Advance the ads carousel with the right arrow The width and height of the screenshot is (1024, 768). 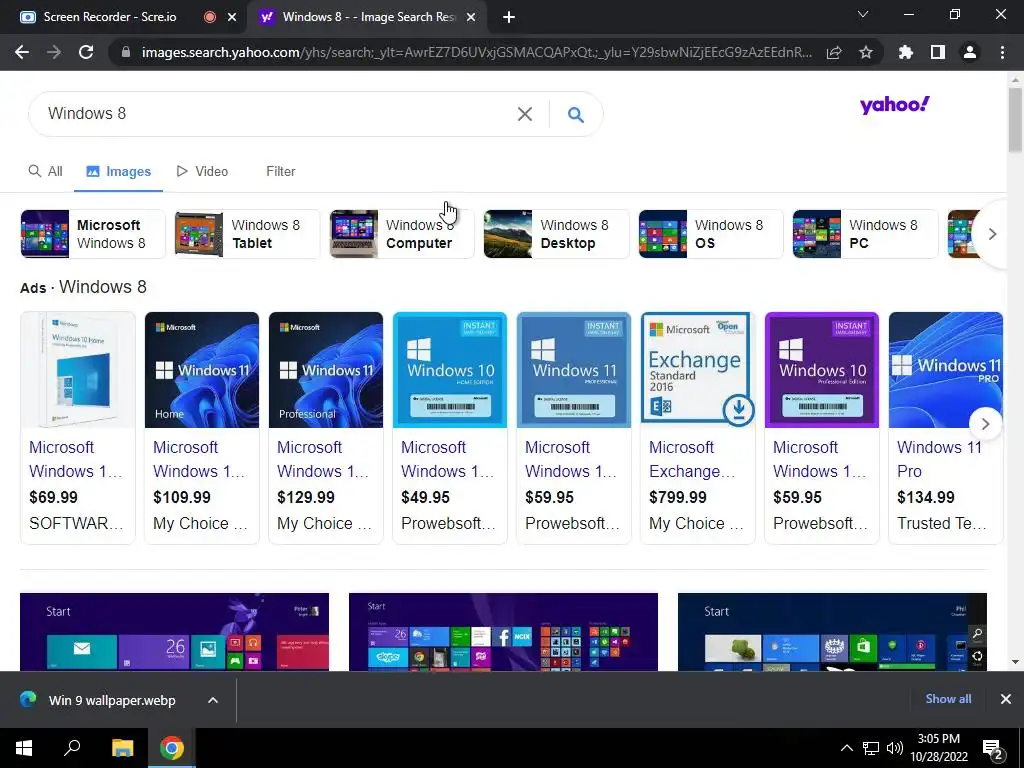(x=985, y=424)
